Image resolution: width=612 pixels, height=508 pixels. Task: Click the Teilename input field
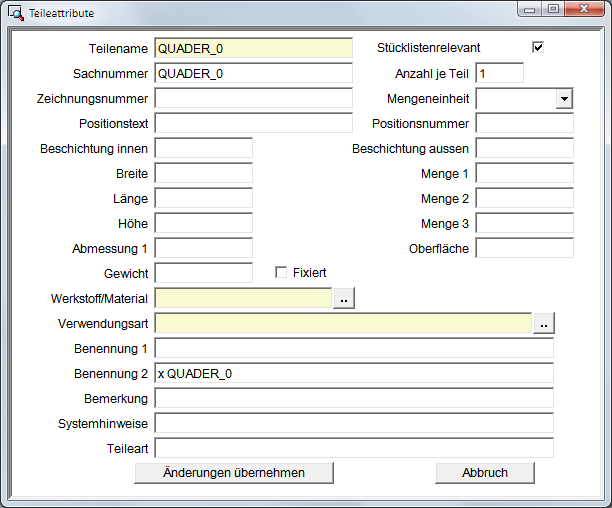[x=253, y=48]
